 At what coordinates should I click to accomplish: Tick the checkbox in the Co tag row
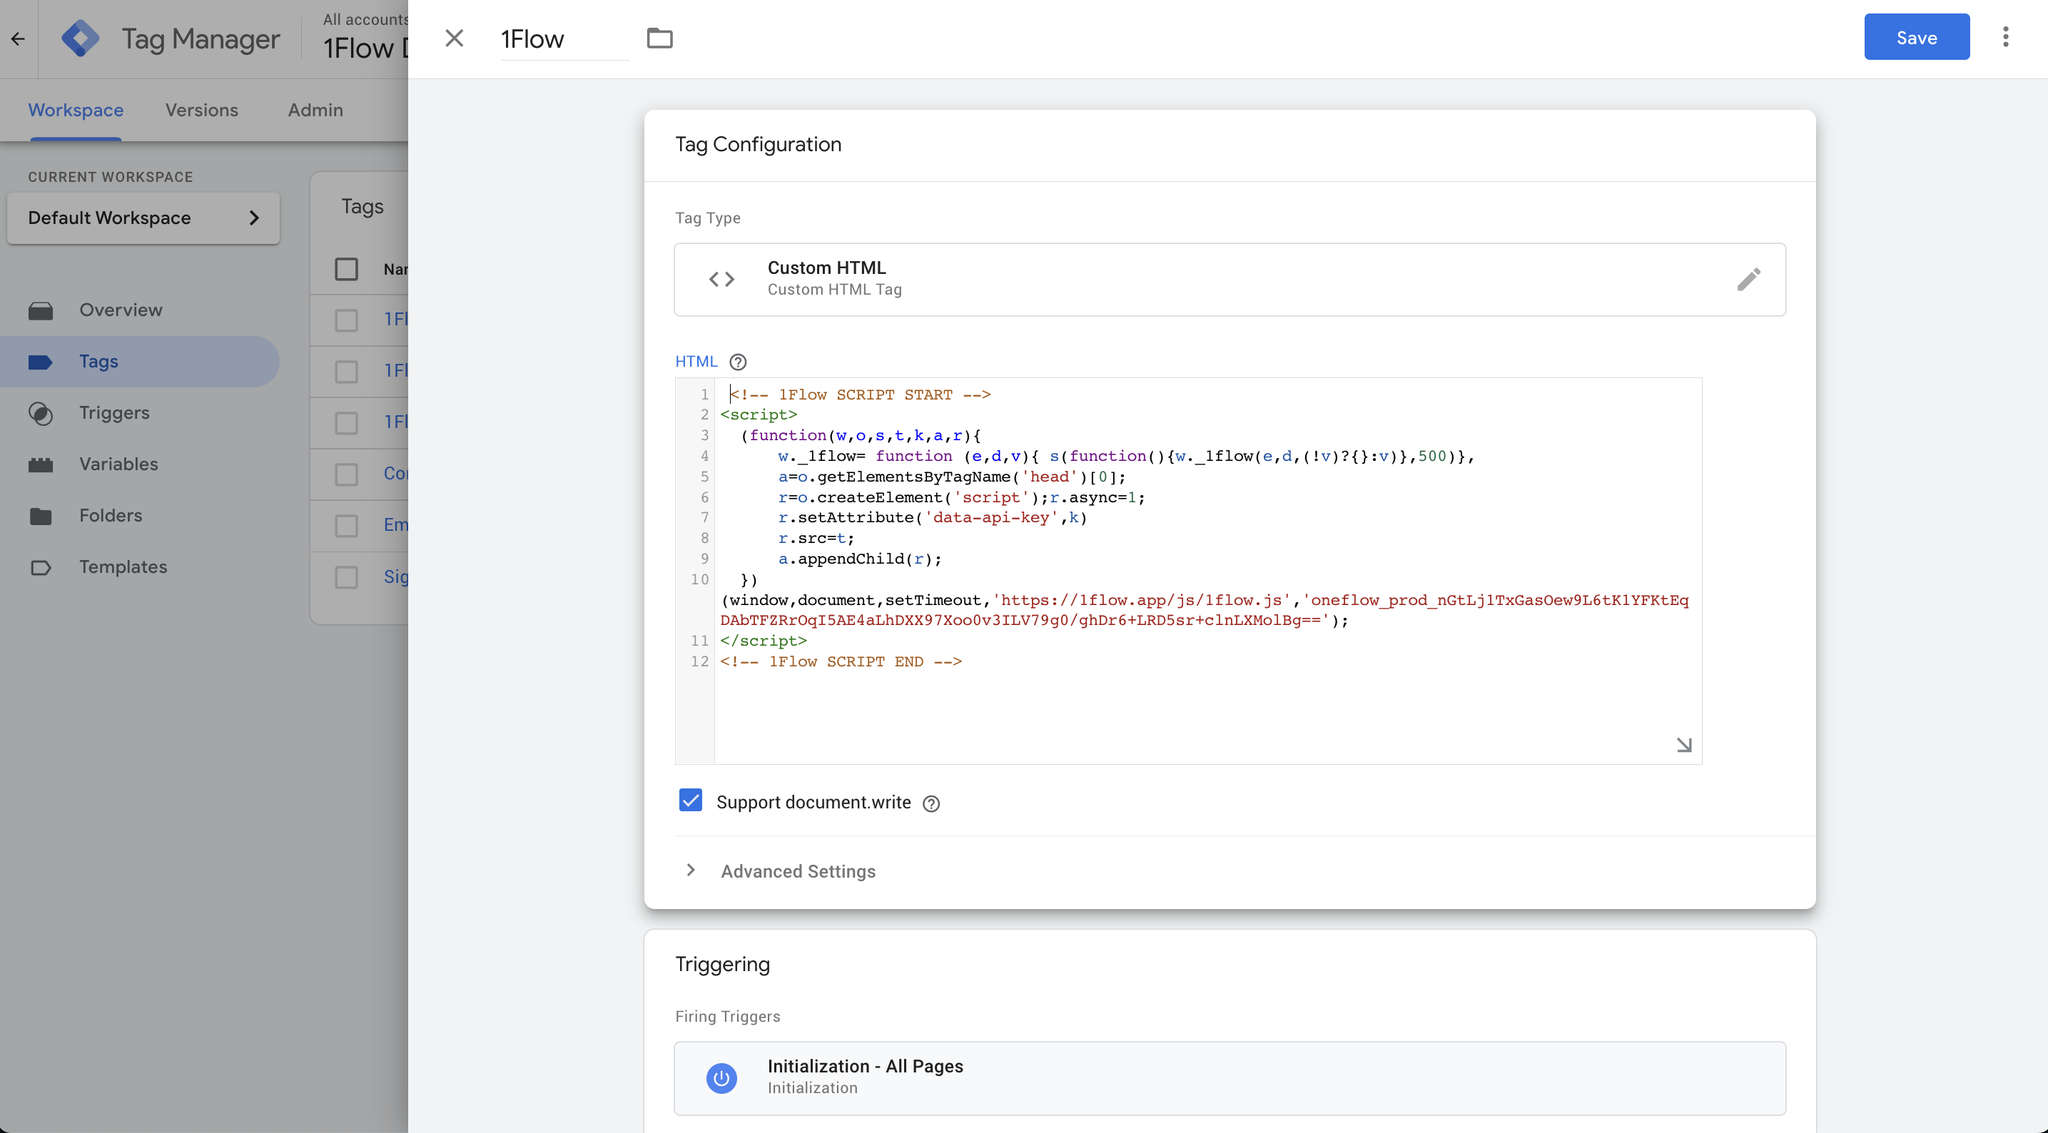pos(346,474)
